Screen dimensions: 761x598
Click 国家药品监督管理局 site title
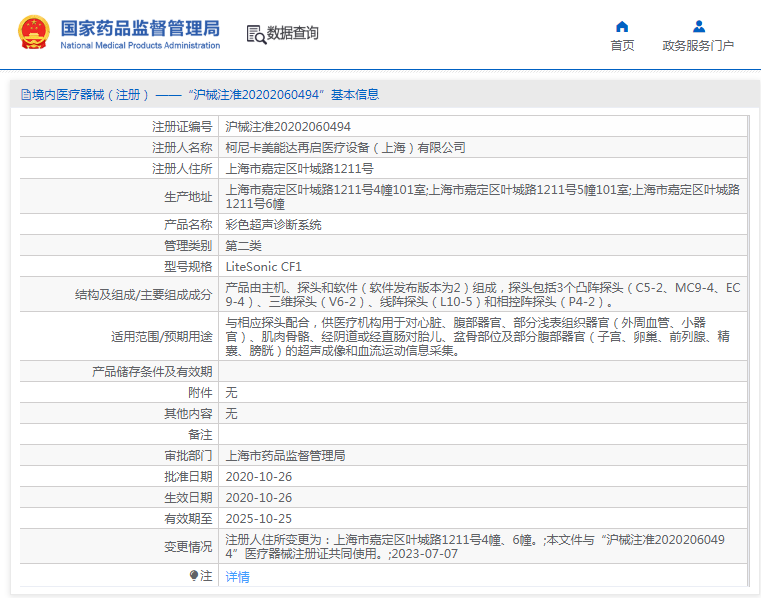(x=140, y=28)
